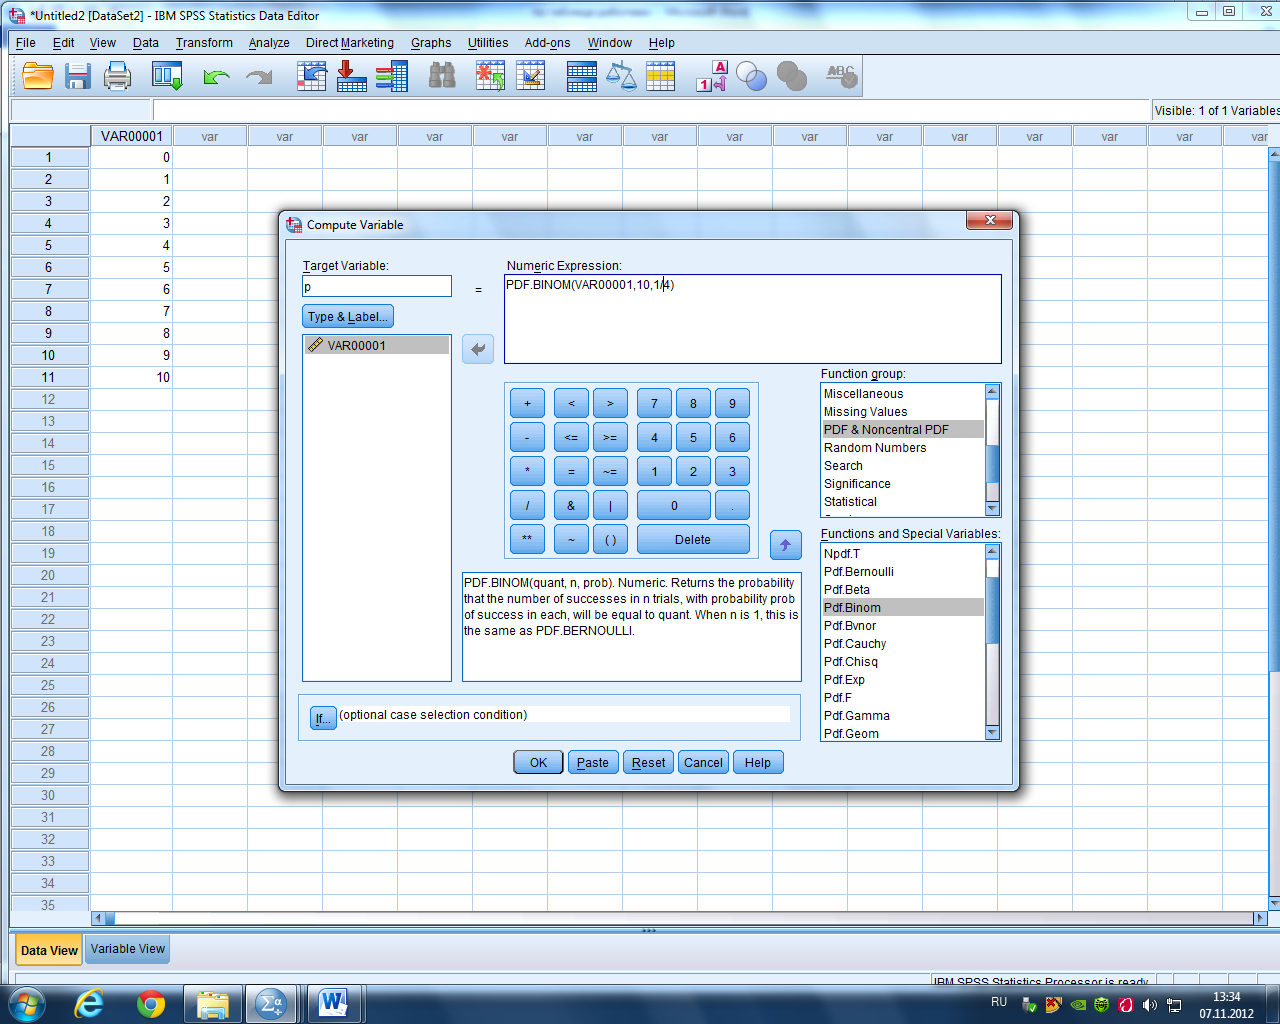Close the Compute Variable dialog
The width and height of the screenshot is (1280, 1024).
pyautogui.click(x=990, y=221)
